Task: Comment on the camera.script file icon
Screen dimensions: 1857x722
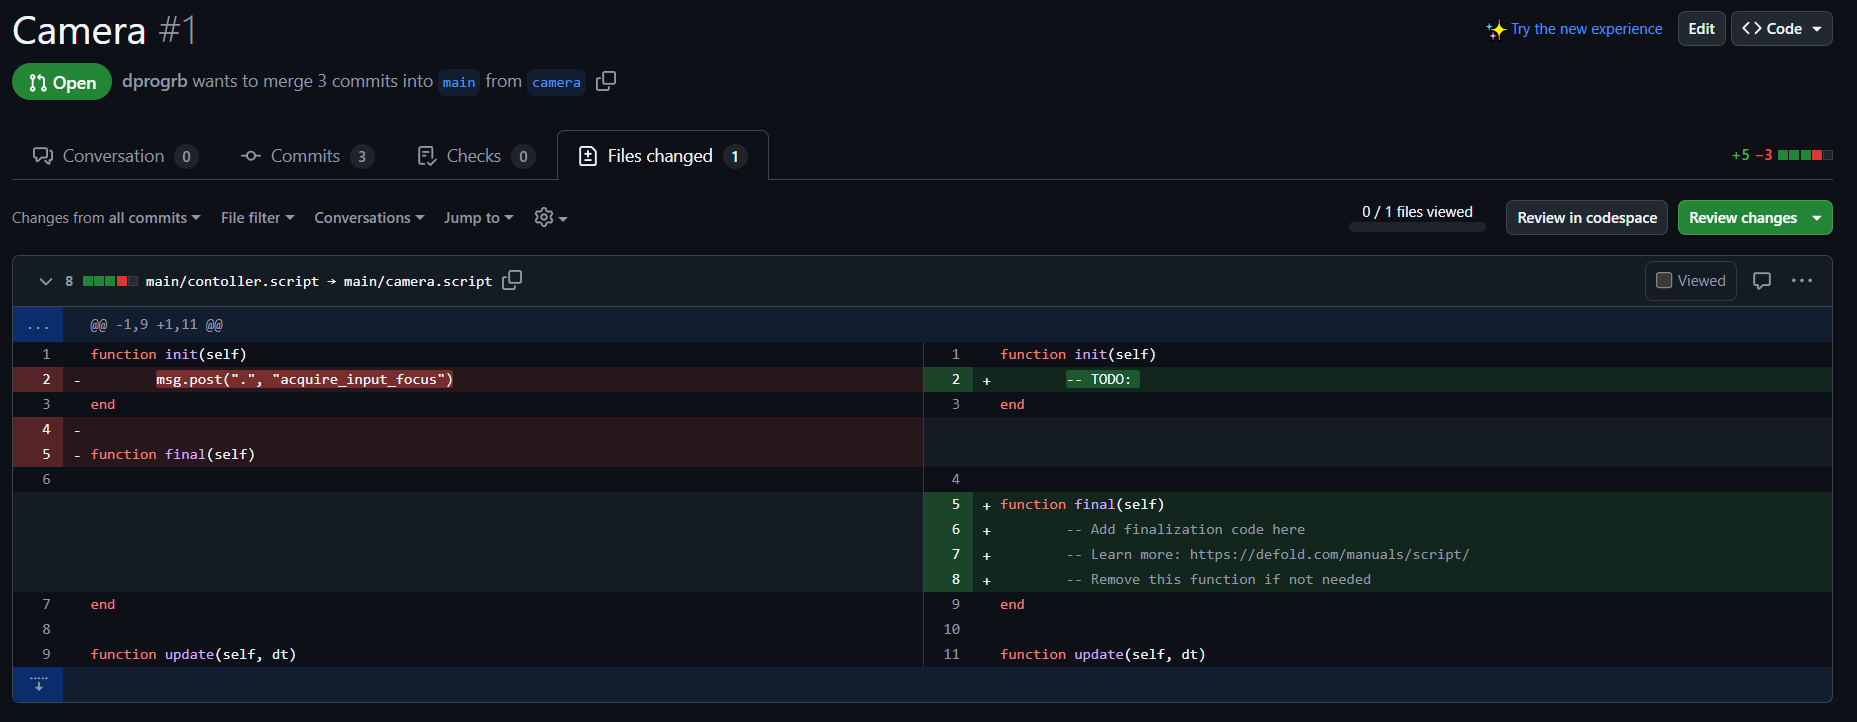Action: click(x=1762, y=281)
